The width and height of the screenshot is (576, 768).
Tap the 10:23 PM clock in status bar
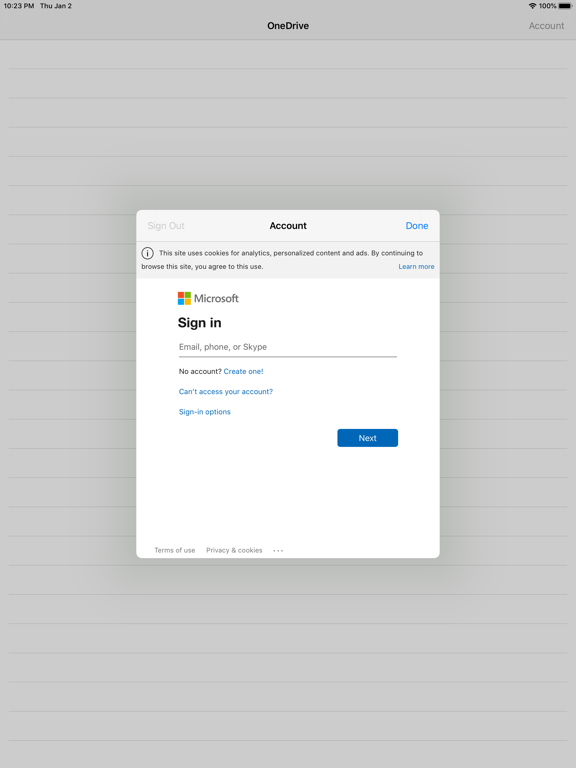pyautogui.click(x=19, y=6)
